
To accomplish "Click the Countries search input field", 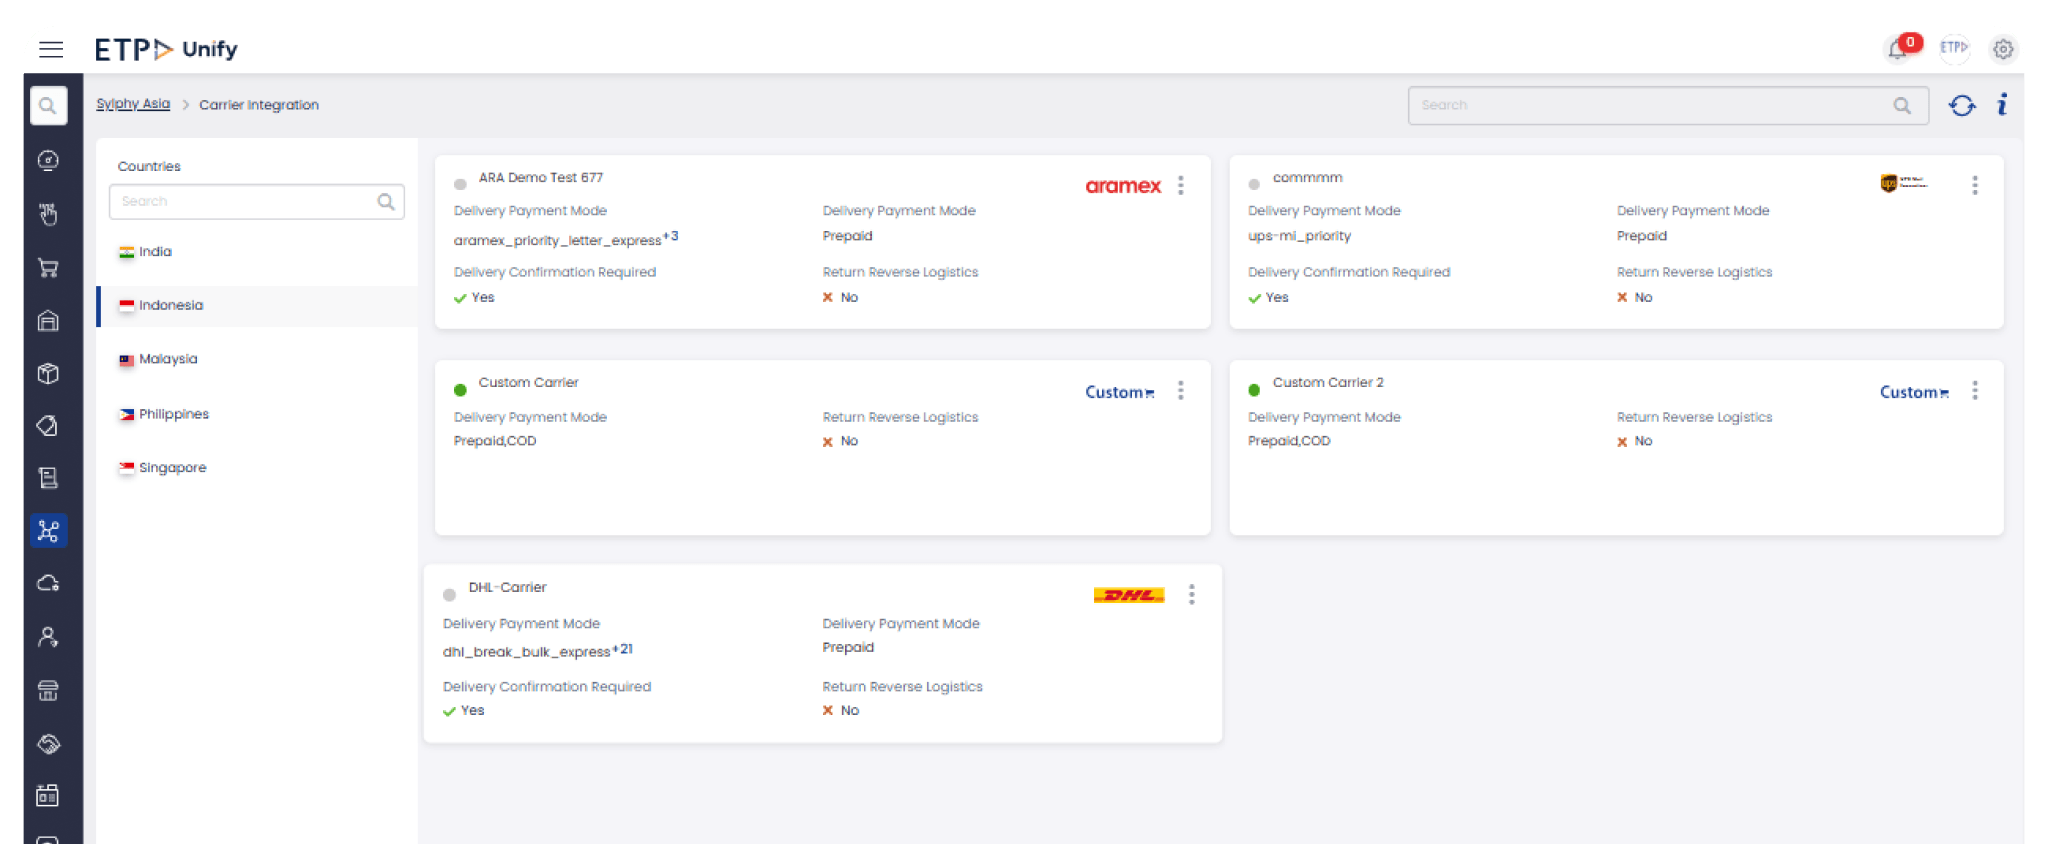I will click(x=246, y=201).
